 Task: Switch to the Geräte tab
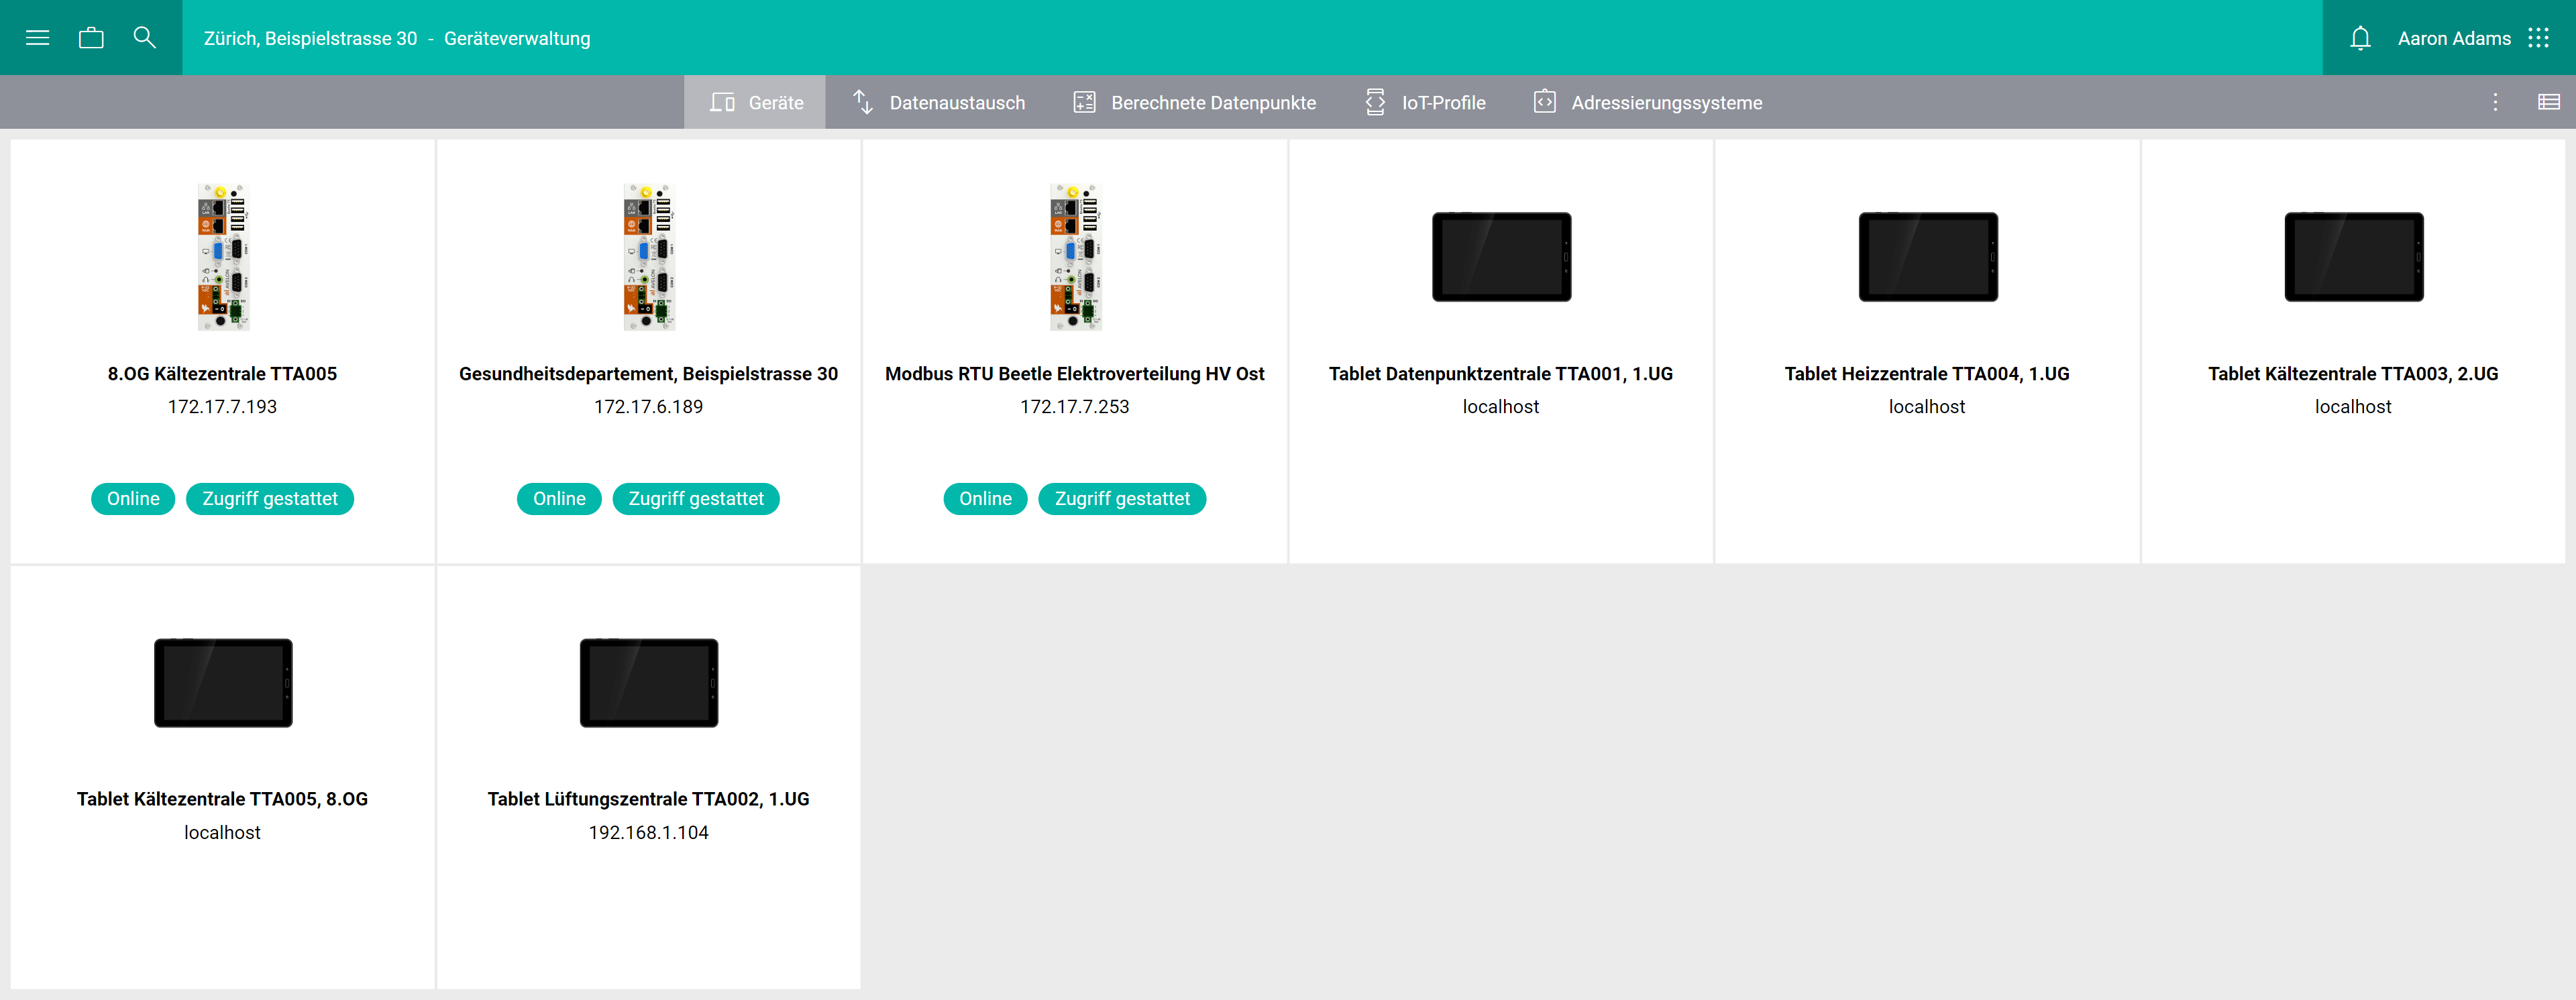tap(755, 102)
